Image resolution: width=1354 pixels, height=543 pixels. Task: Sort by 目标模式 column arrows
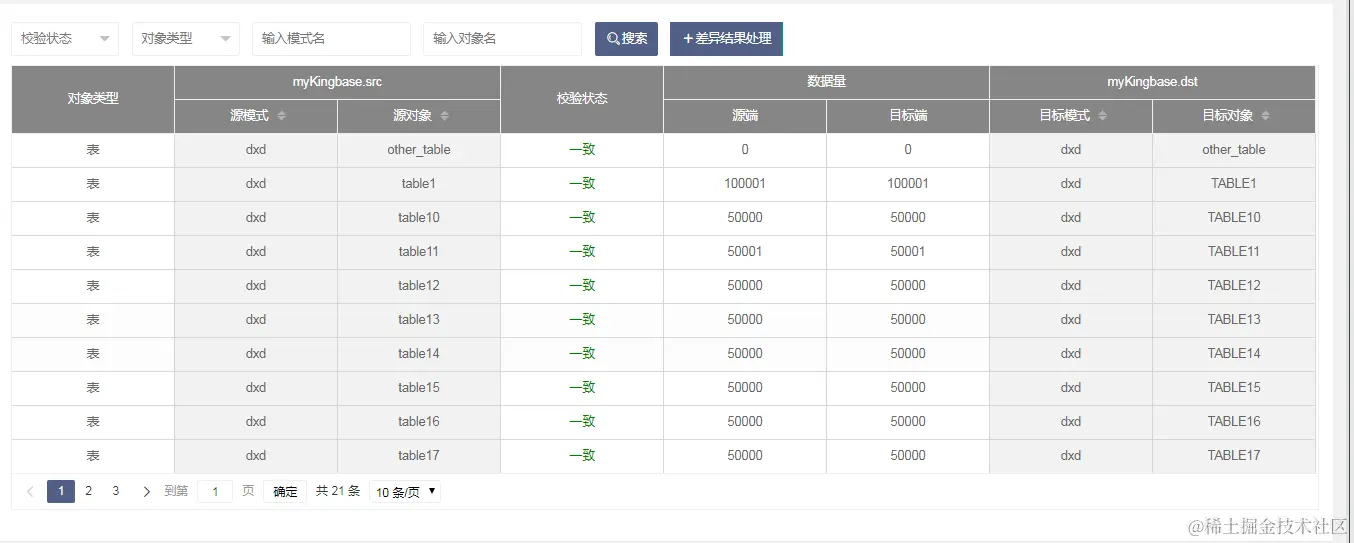coord(1103,116)
